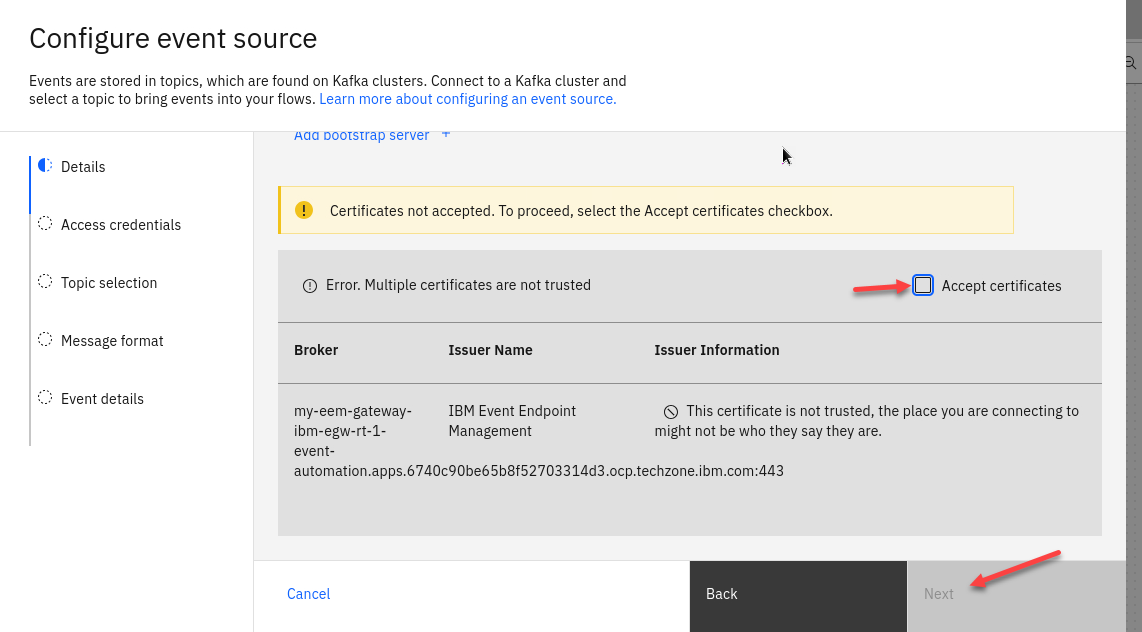Click the dashed circle icon beside Topic selection

[x=45, y=282]
